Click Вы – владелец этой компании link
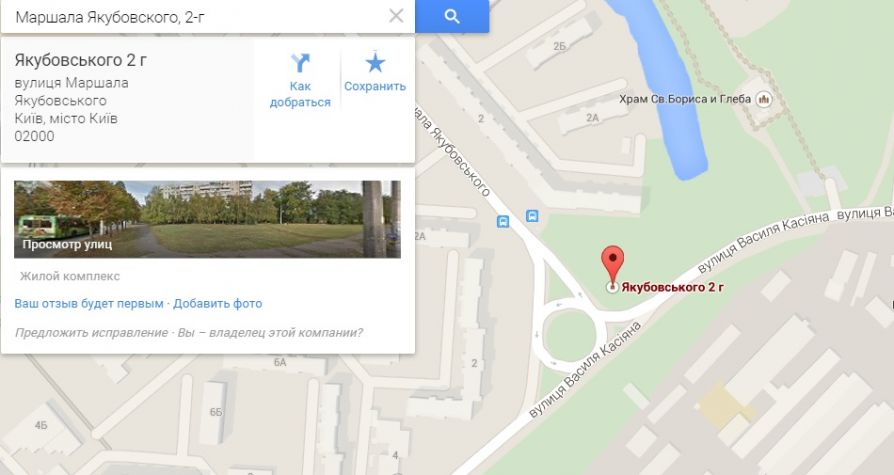Screen dimensions: 894x475 (270, 332)
